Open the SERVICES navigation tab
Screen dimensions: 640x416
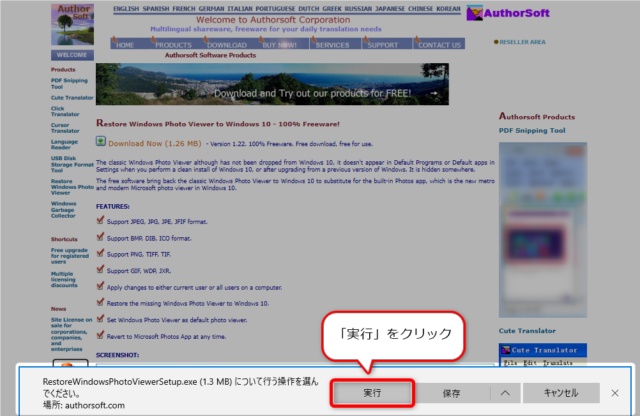click(332, 44)
